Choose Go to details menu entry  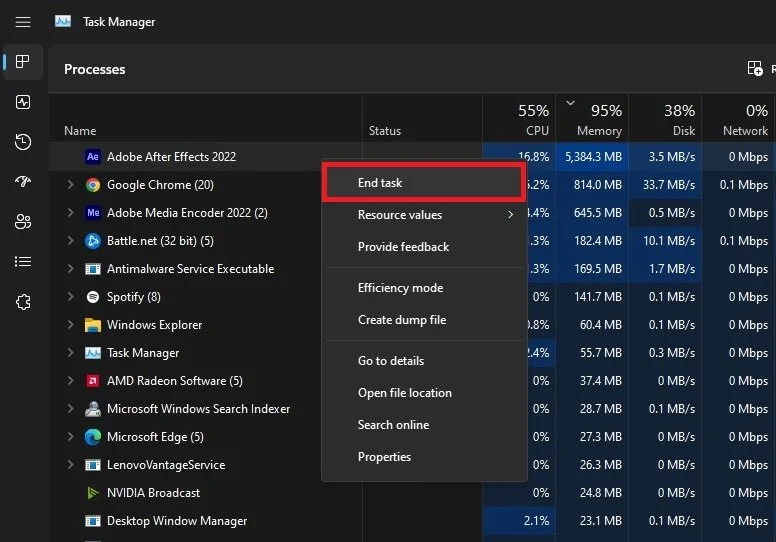coord(424,361)
